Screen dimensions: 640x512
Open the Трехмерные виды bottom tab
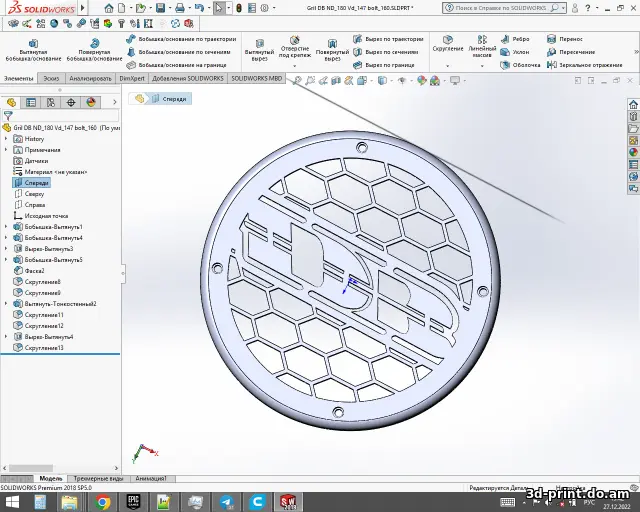(98, 479)
